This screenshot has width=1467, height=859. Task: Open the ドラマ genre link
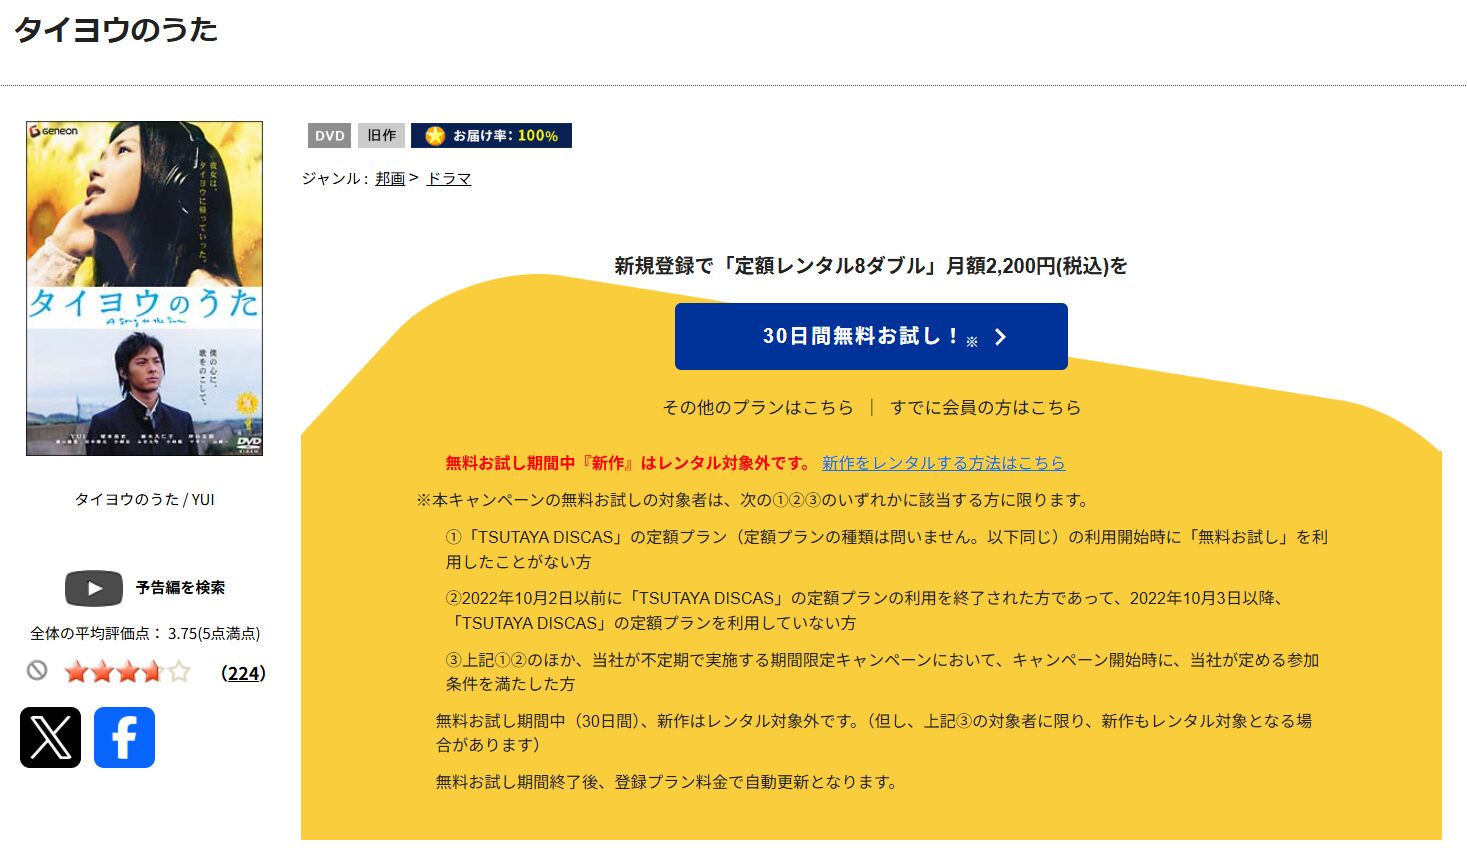(449, 178)
